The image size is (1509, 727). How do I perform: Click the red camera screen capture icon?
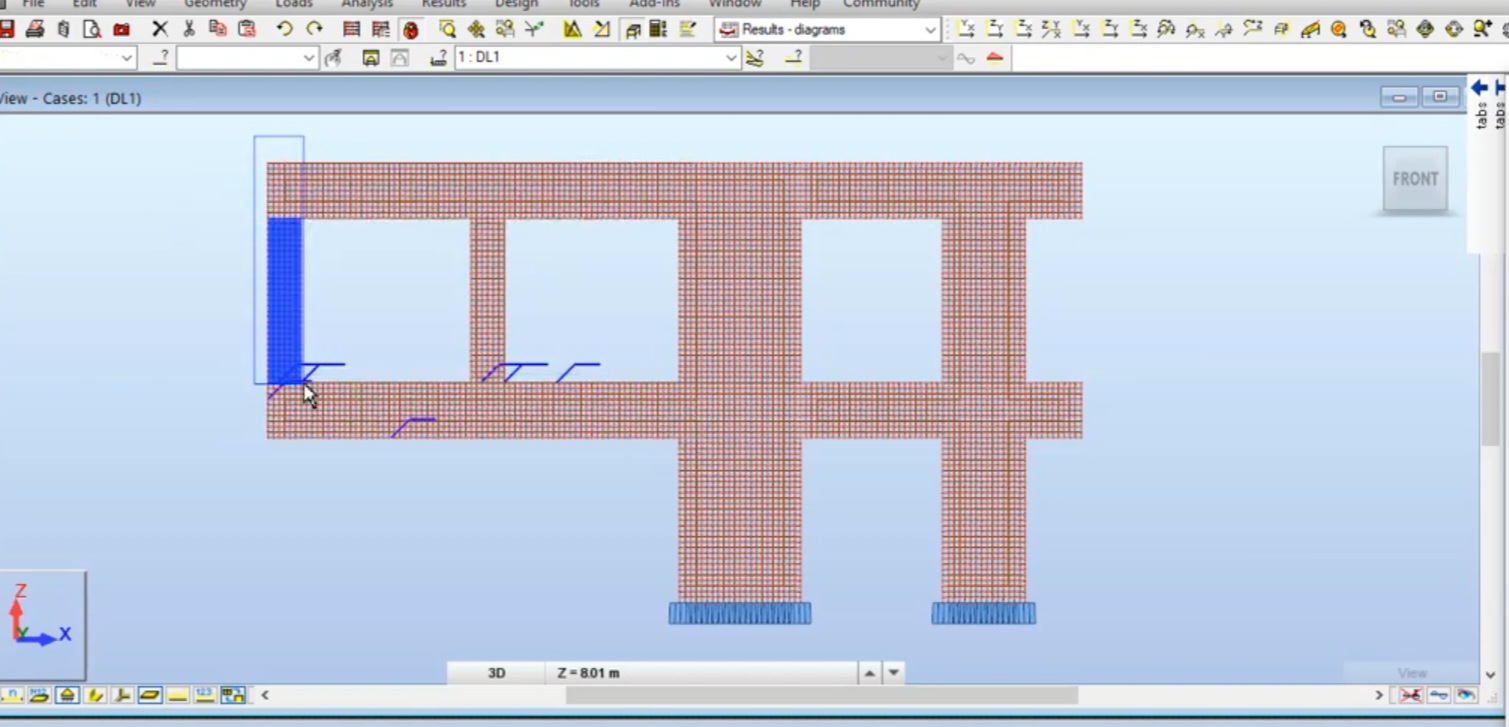[121, 29]
